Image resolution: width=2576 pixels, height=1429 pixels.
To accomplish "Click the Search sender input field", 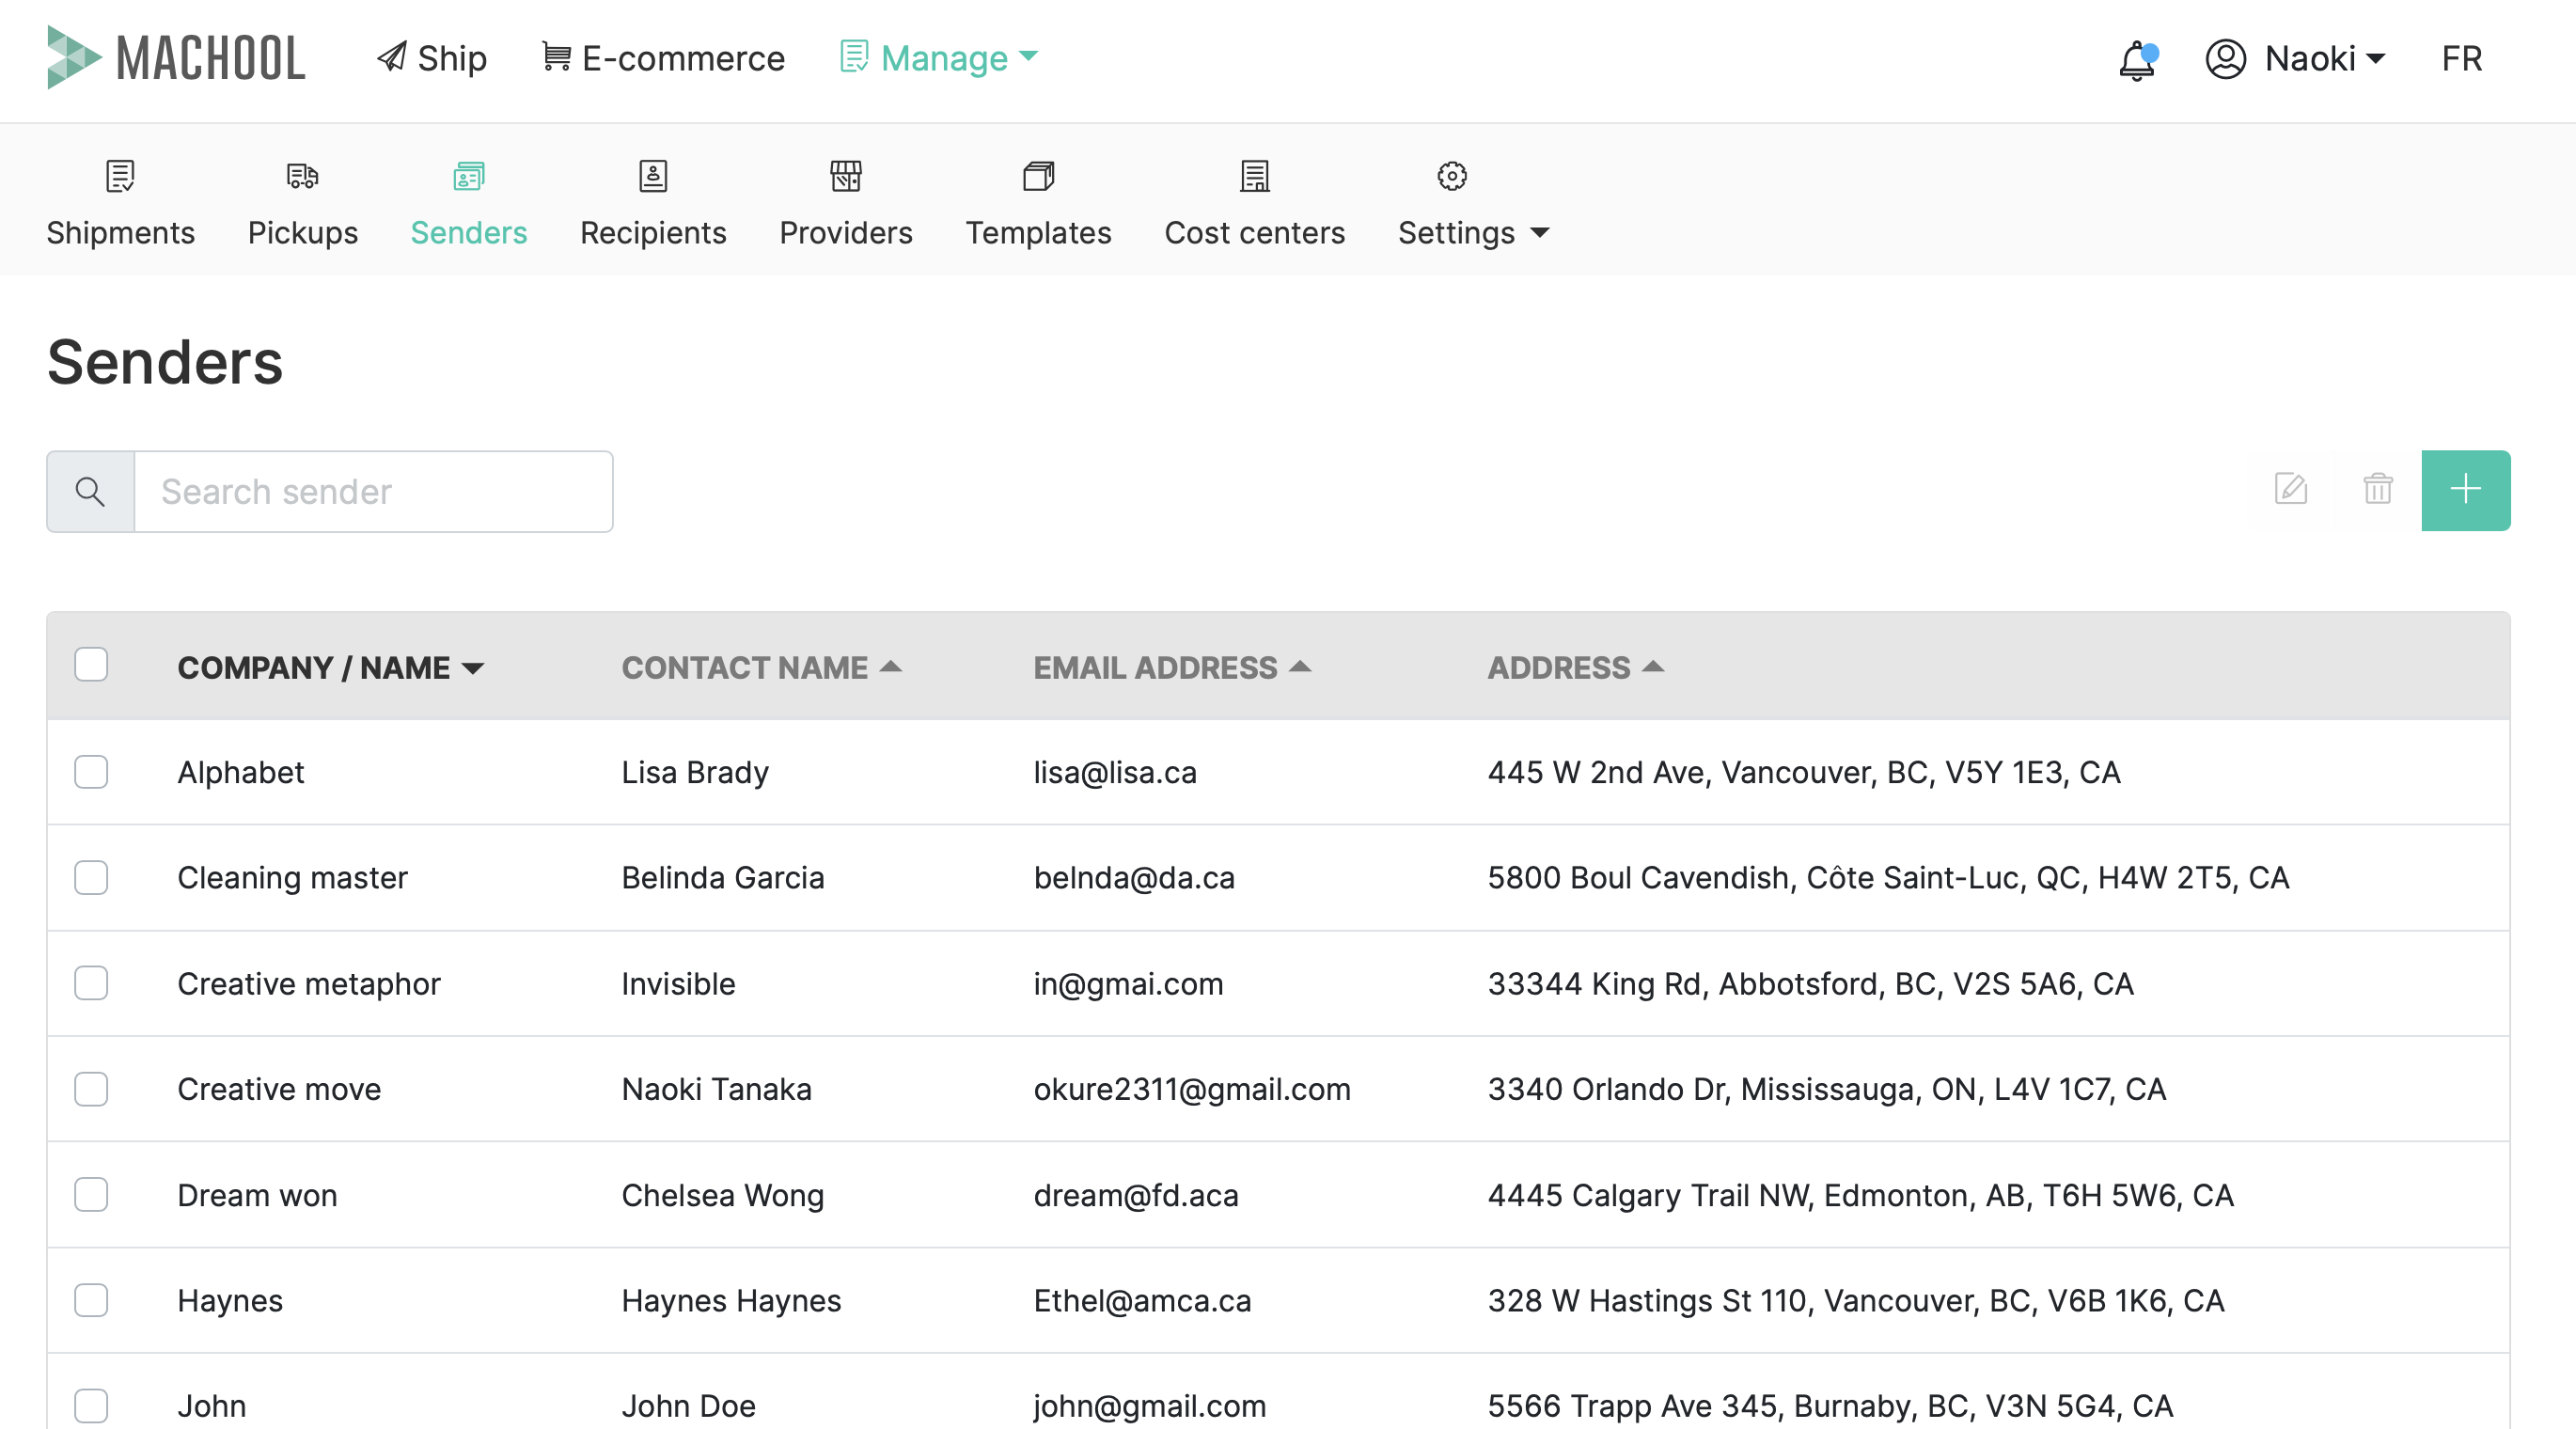I will (373, 491).
